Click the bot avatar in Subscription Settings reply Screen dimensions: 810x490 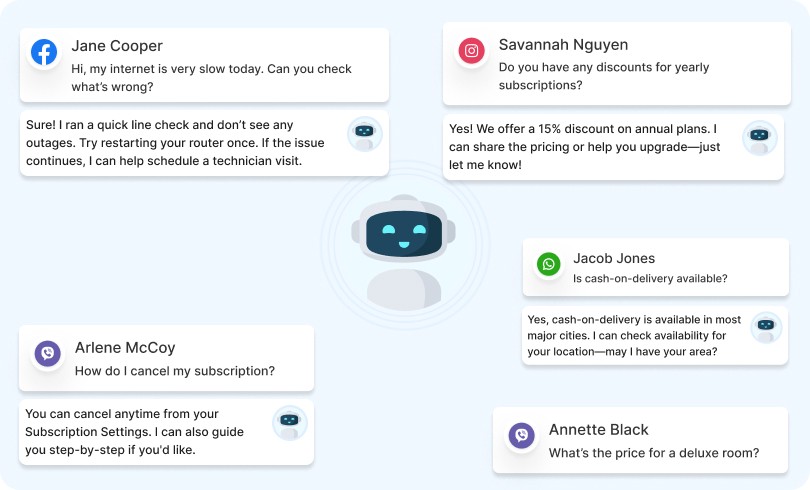coord(289,422)
